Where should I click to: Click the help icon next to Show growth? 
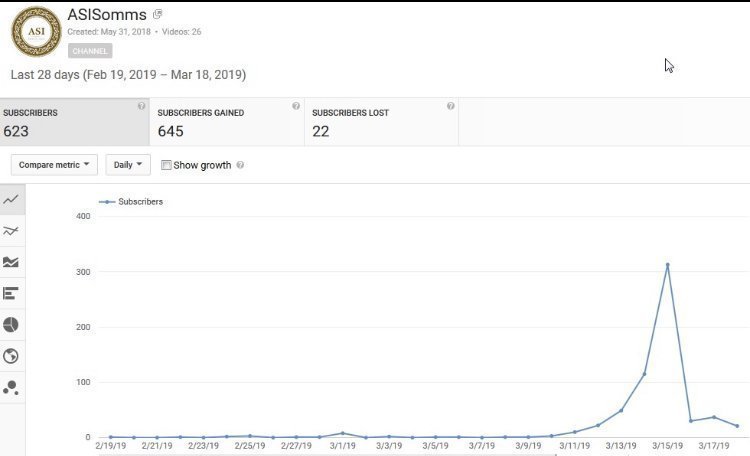pos(240,165)
